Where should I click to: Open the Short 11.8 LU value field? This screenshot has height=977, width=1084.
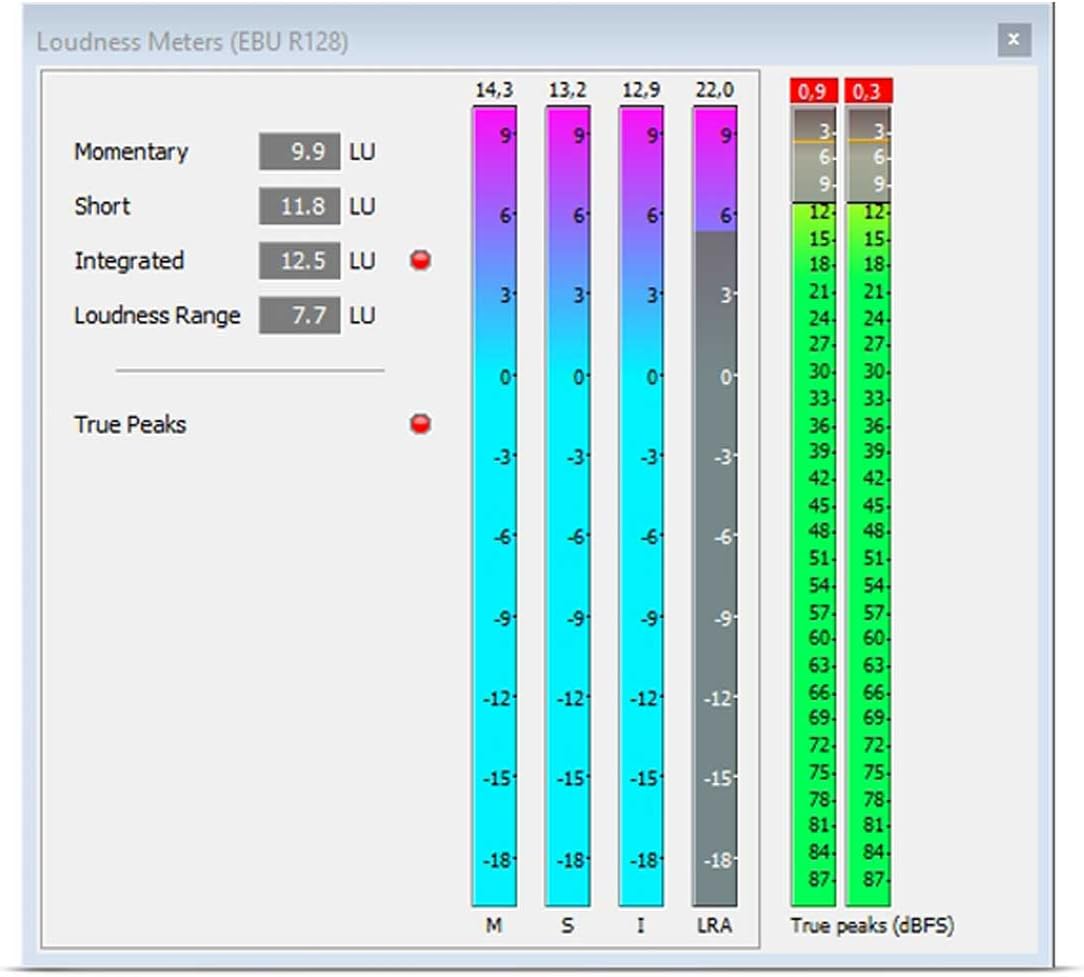[x=299, y=206]
